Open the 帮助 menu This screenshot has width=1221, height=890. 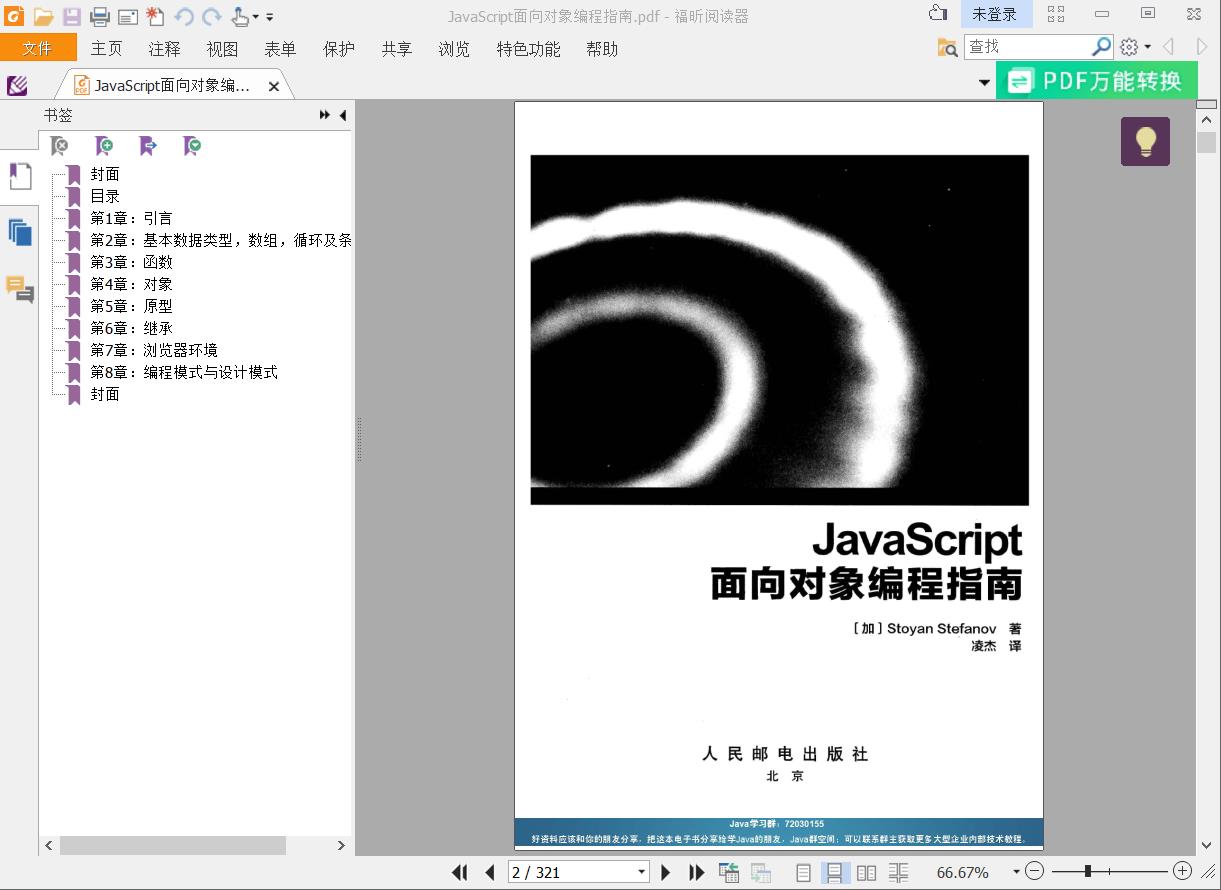click(602, 48)
